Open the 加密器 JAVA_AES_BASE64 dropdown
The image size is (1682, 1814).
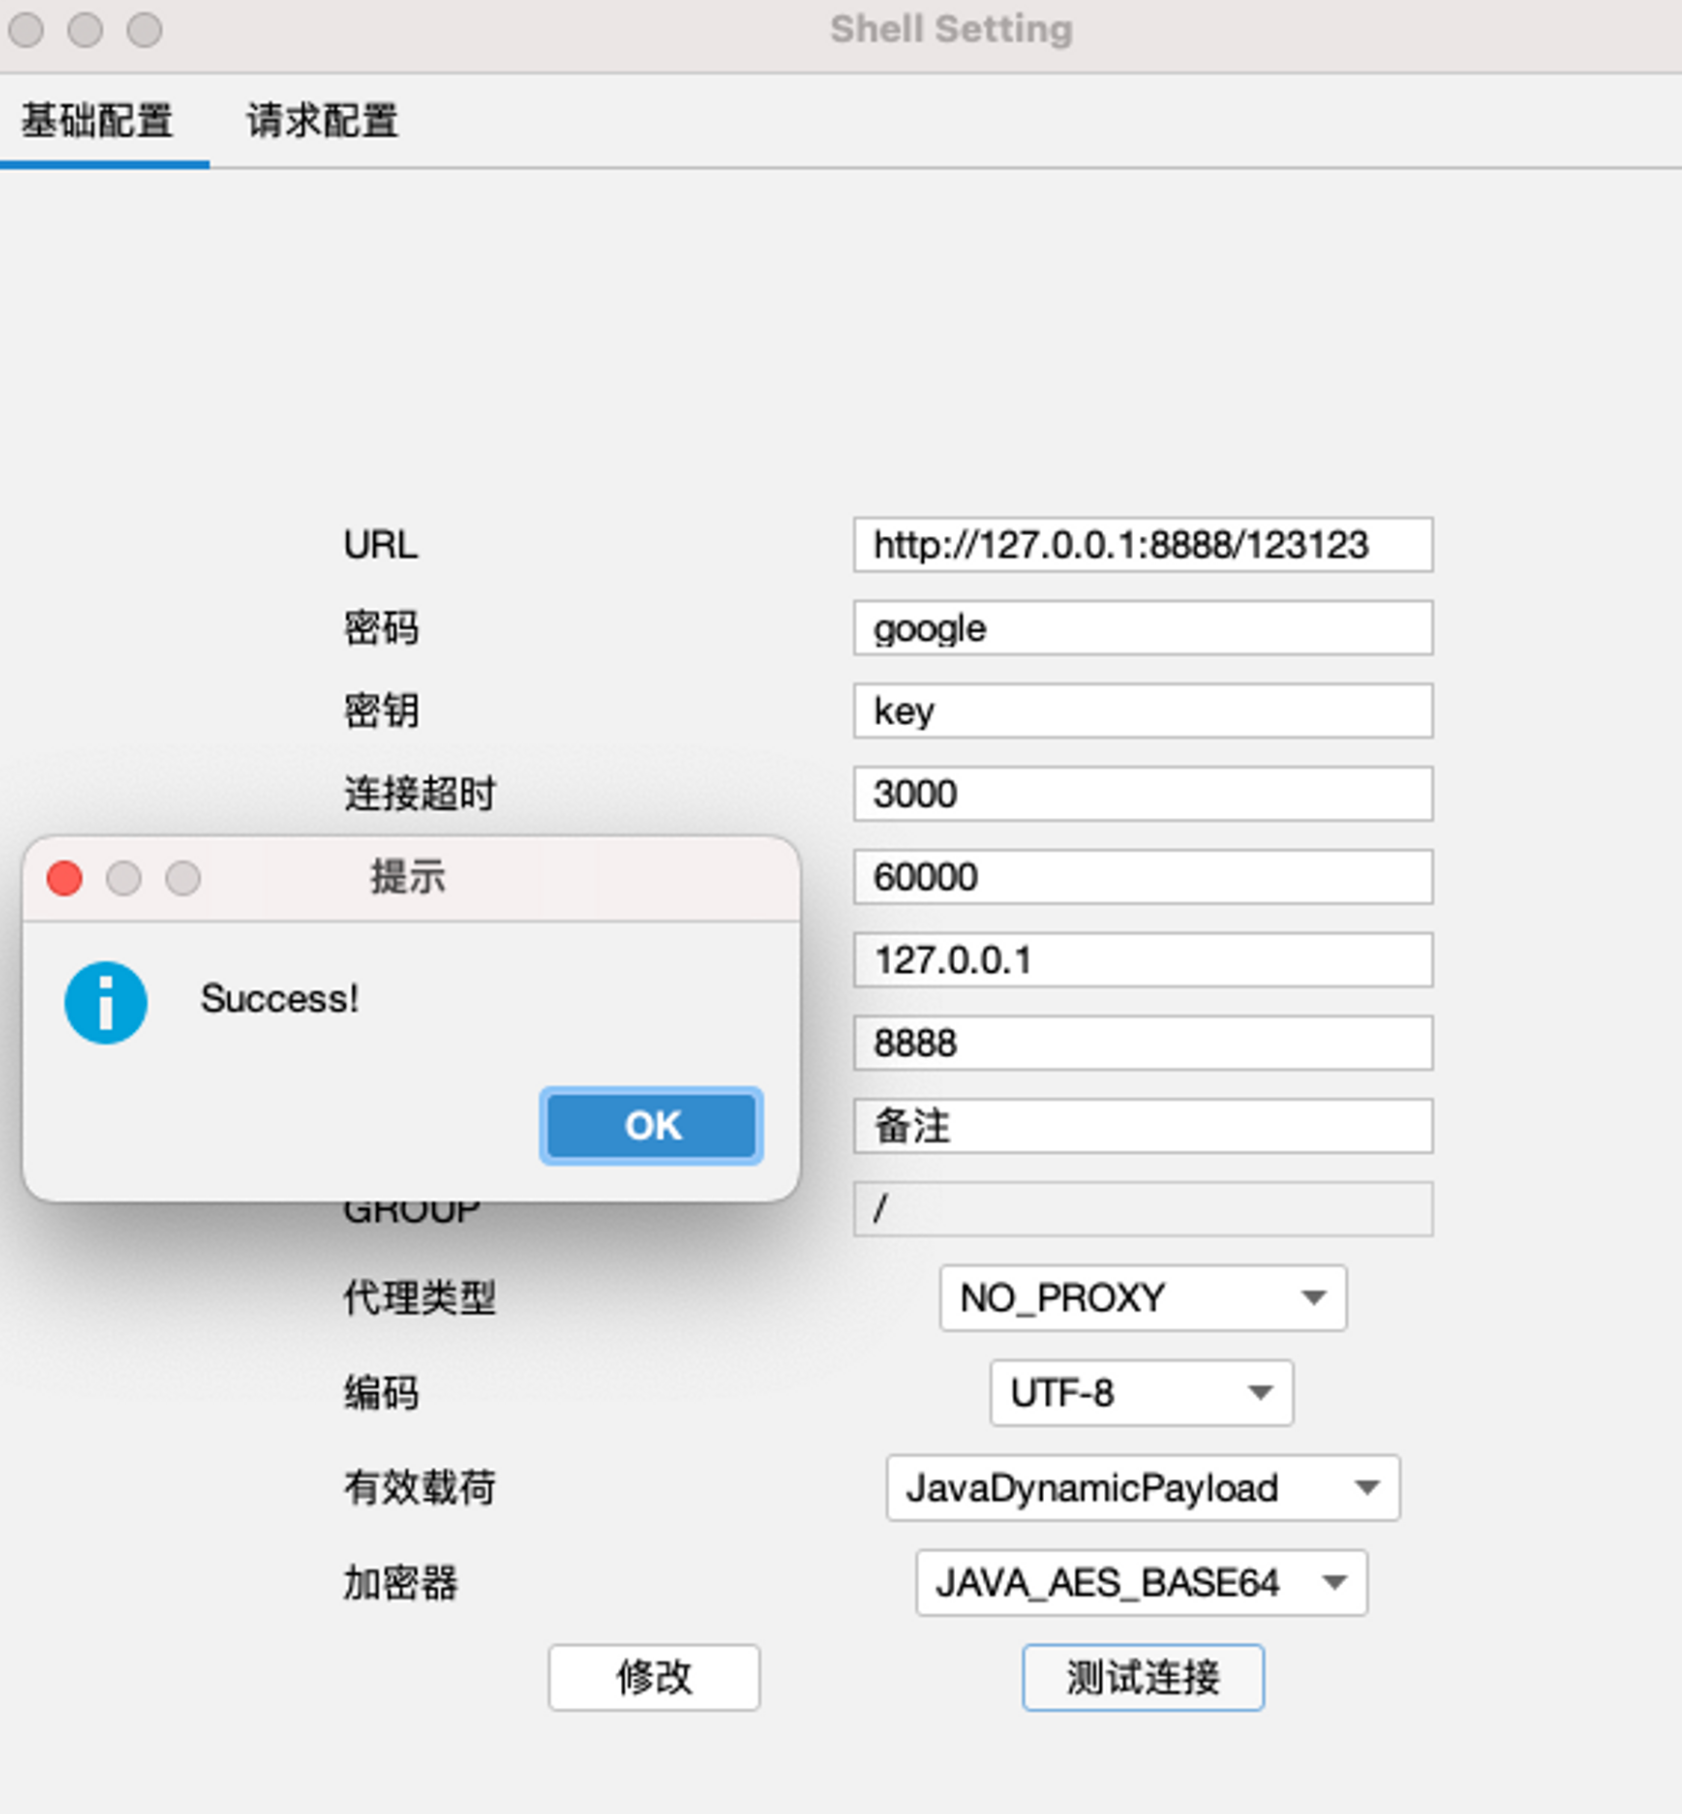[1142, 1583]
